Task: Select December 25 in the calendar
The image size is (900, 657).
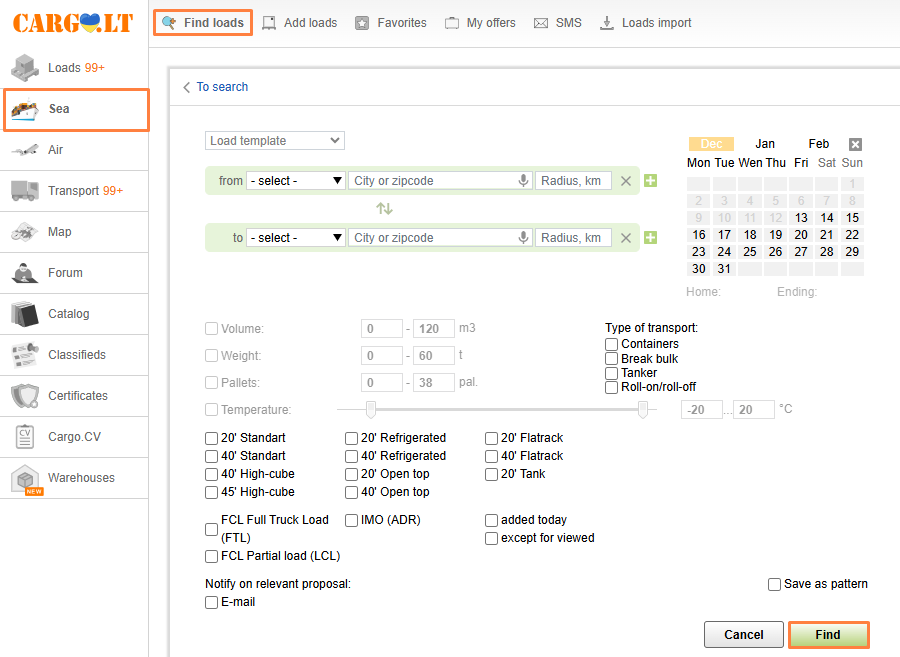Action: [x=750, y=252]
